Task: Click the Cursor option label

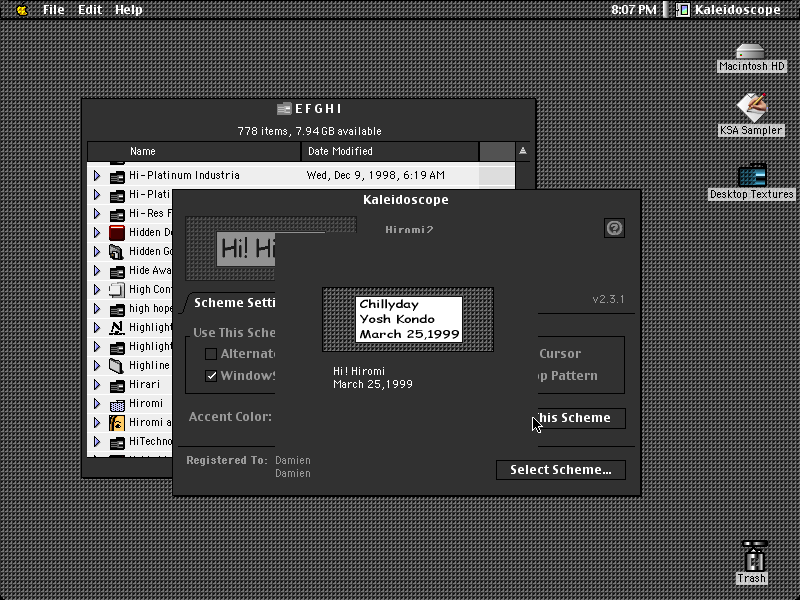Action: [x=560, y=354]
